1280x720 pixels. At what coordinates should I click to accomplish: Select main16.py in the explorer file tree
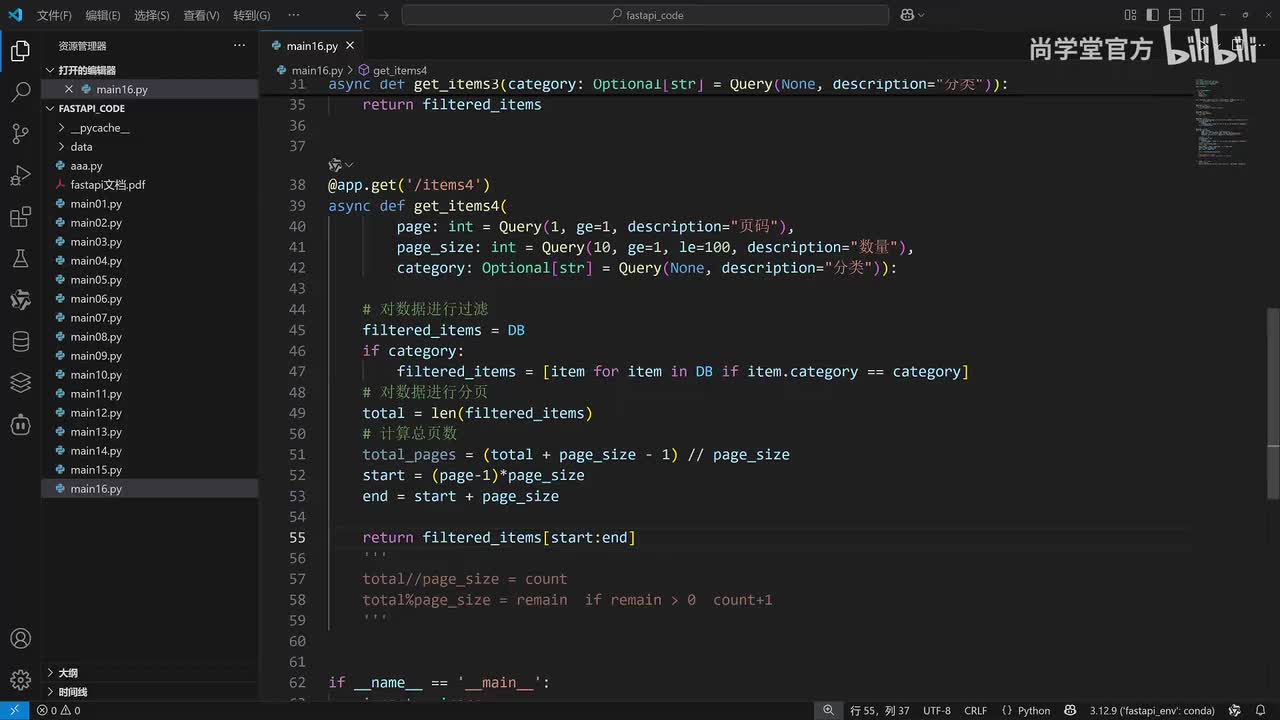(150, 489)
